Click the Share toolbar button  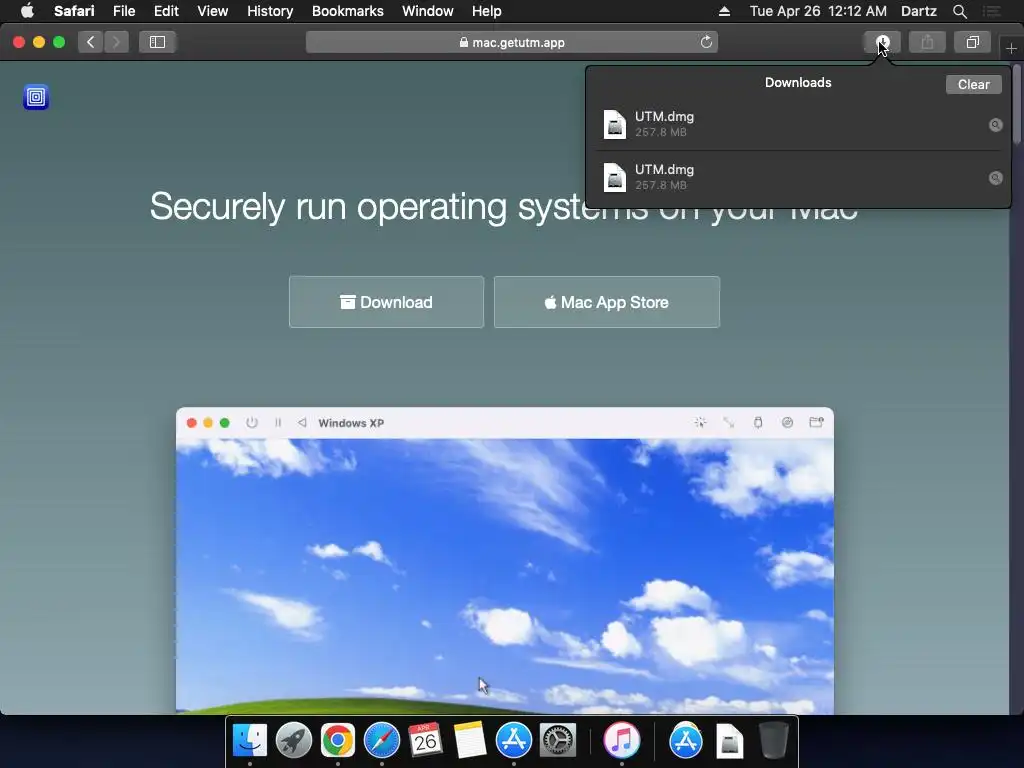click(x=927, y=42)
